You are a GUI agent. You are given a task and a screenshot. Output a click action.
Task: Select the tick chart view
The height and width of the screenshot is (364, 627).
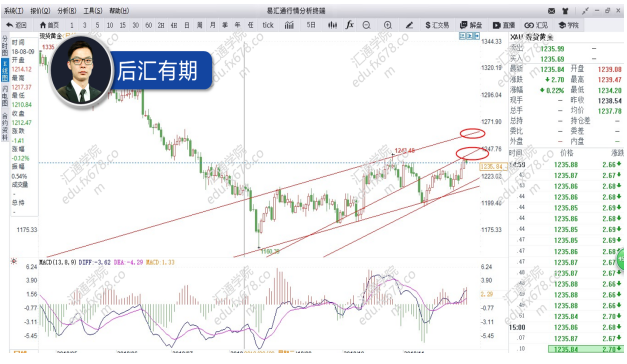(x=268, y=25)
